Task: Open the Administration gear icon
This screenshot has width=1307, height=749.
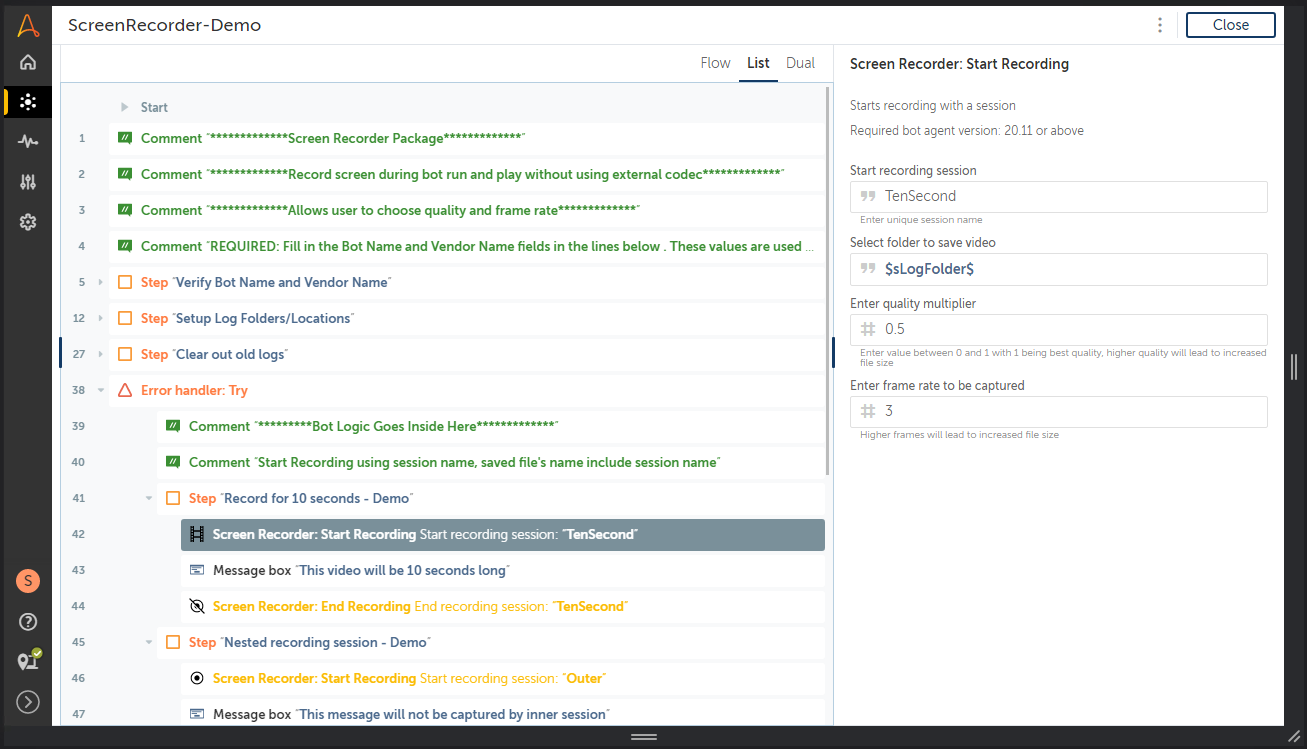Action: click(28, 222)
